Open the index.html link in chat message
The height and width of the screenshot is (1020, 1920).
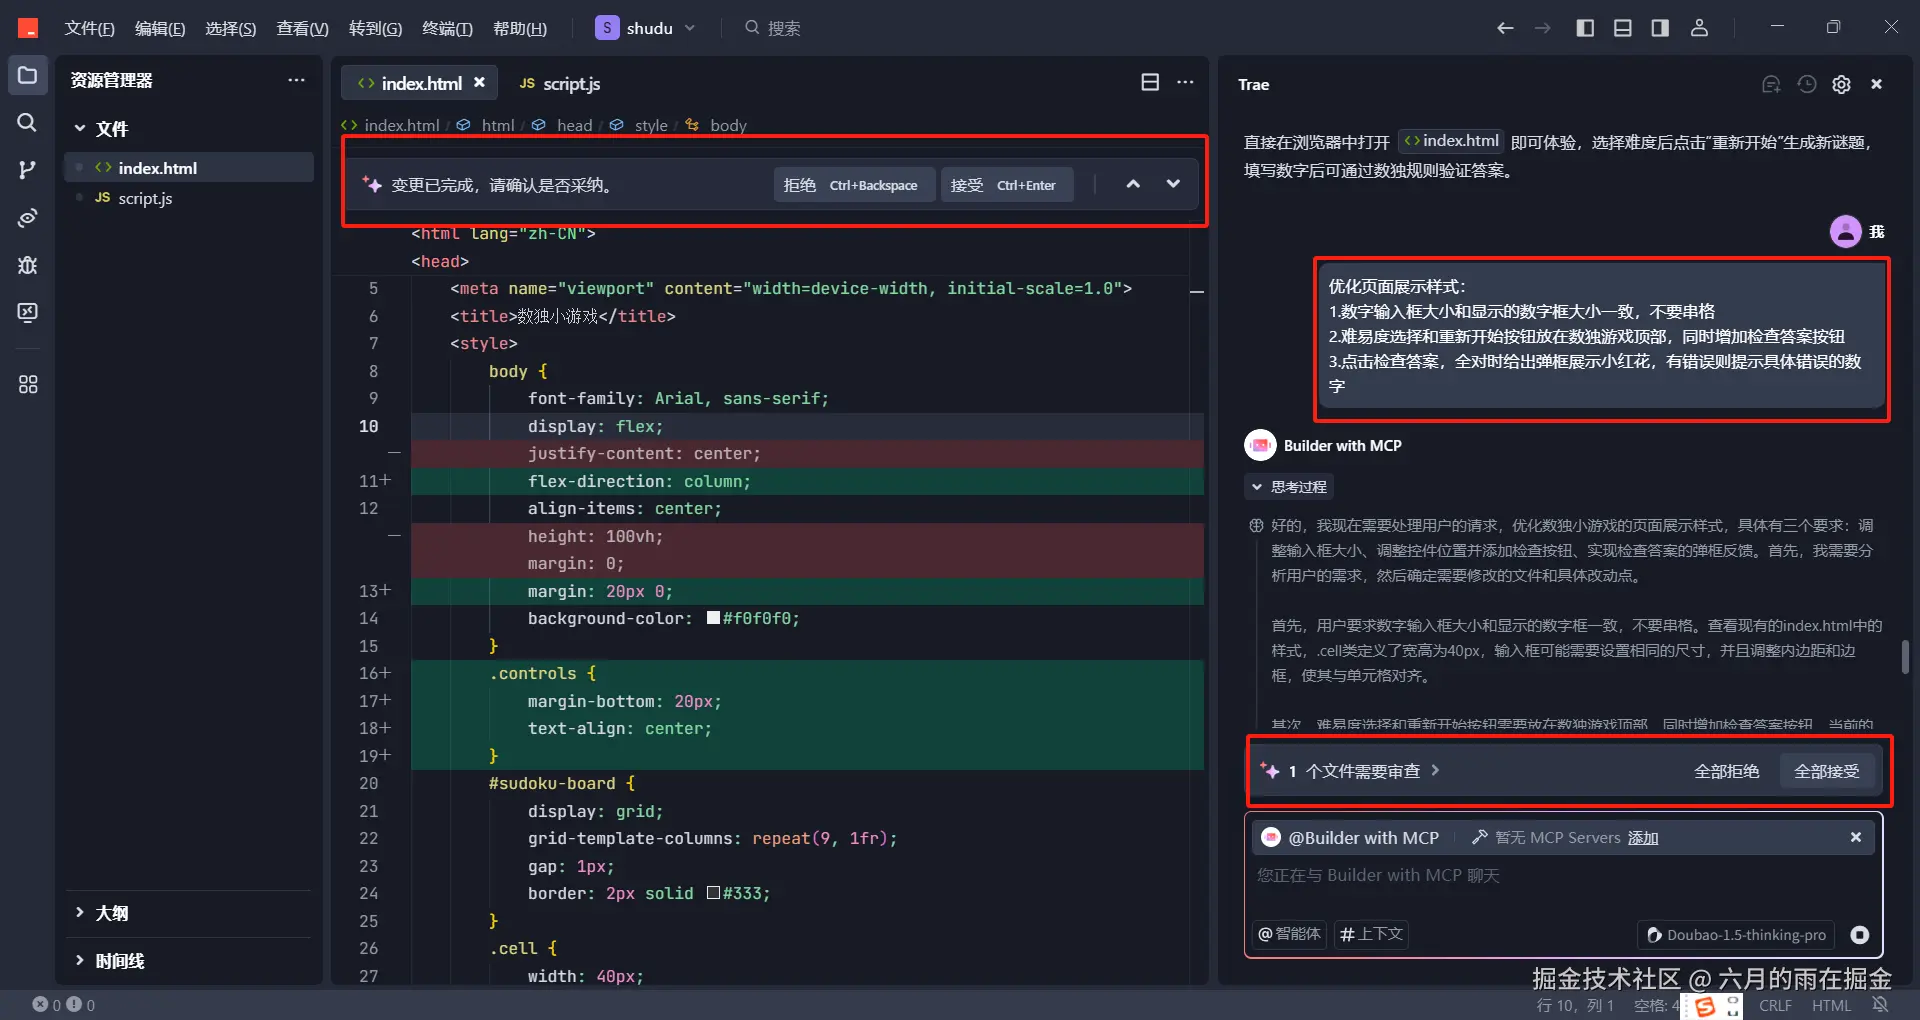pos(1451,141)
